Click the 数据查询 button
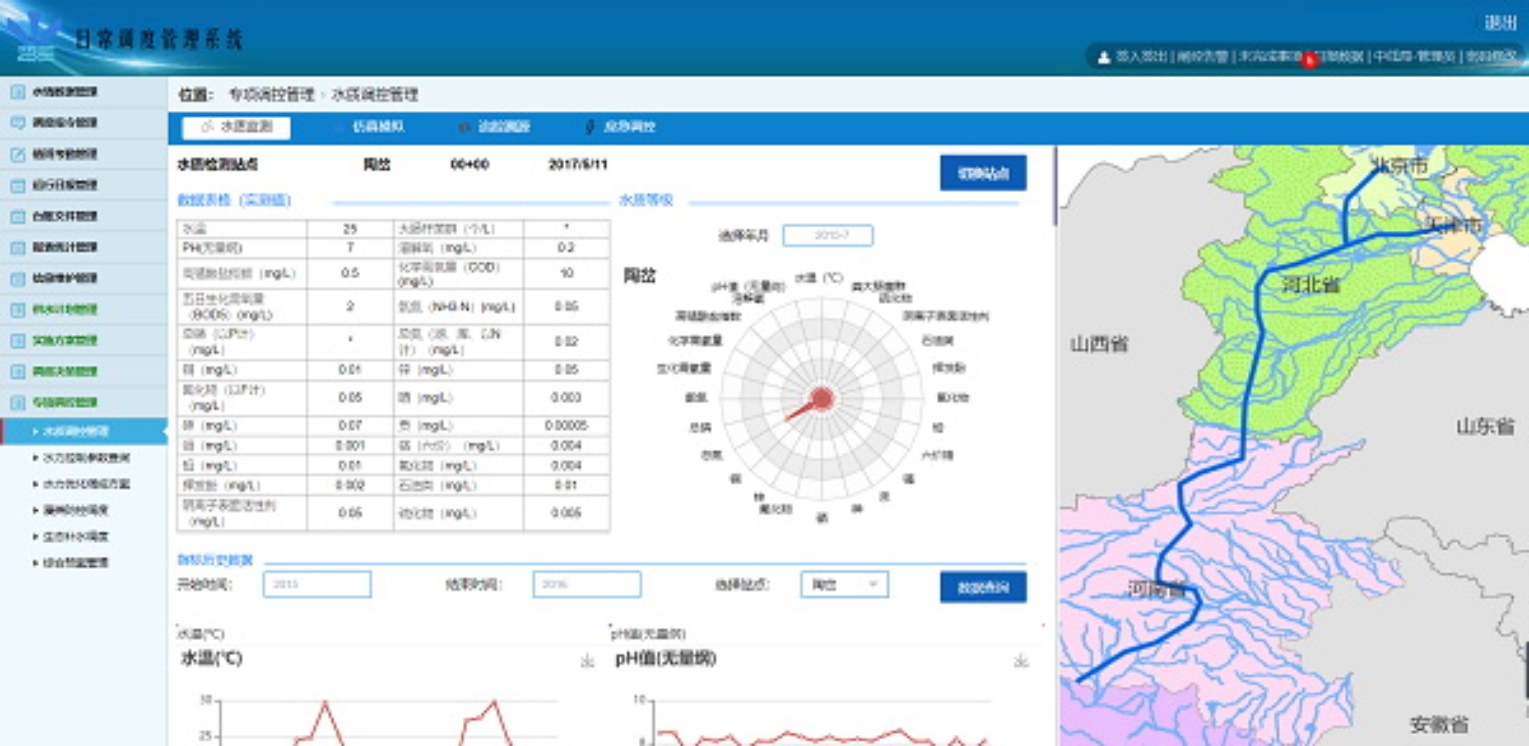The width and height of the screenshot is (1529, 746). pyautogui.click(x=982, y=588)
